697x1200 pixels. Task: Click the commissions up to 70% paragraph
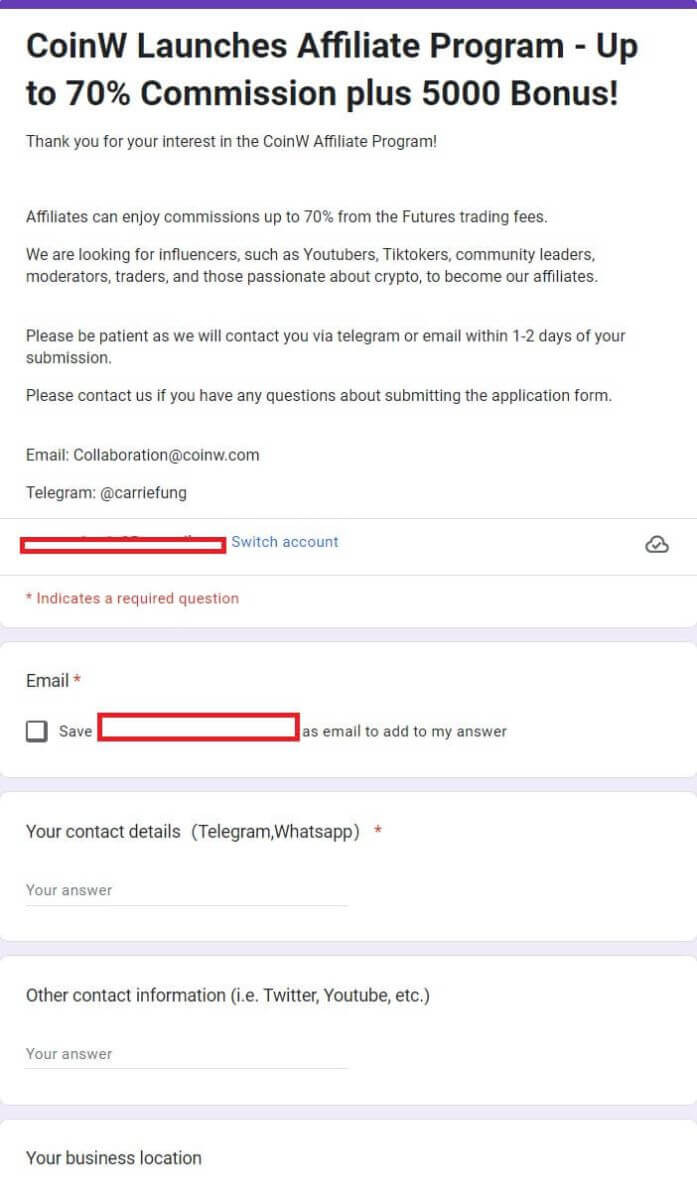click(286, 216)
